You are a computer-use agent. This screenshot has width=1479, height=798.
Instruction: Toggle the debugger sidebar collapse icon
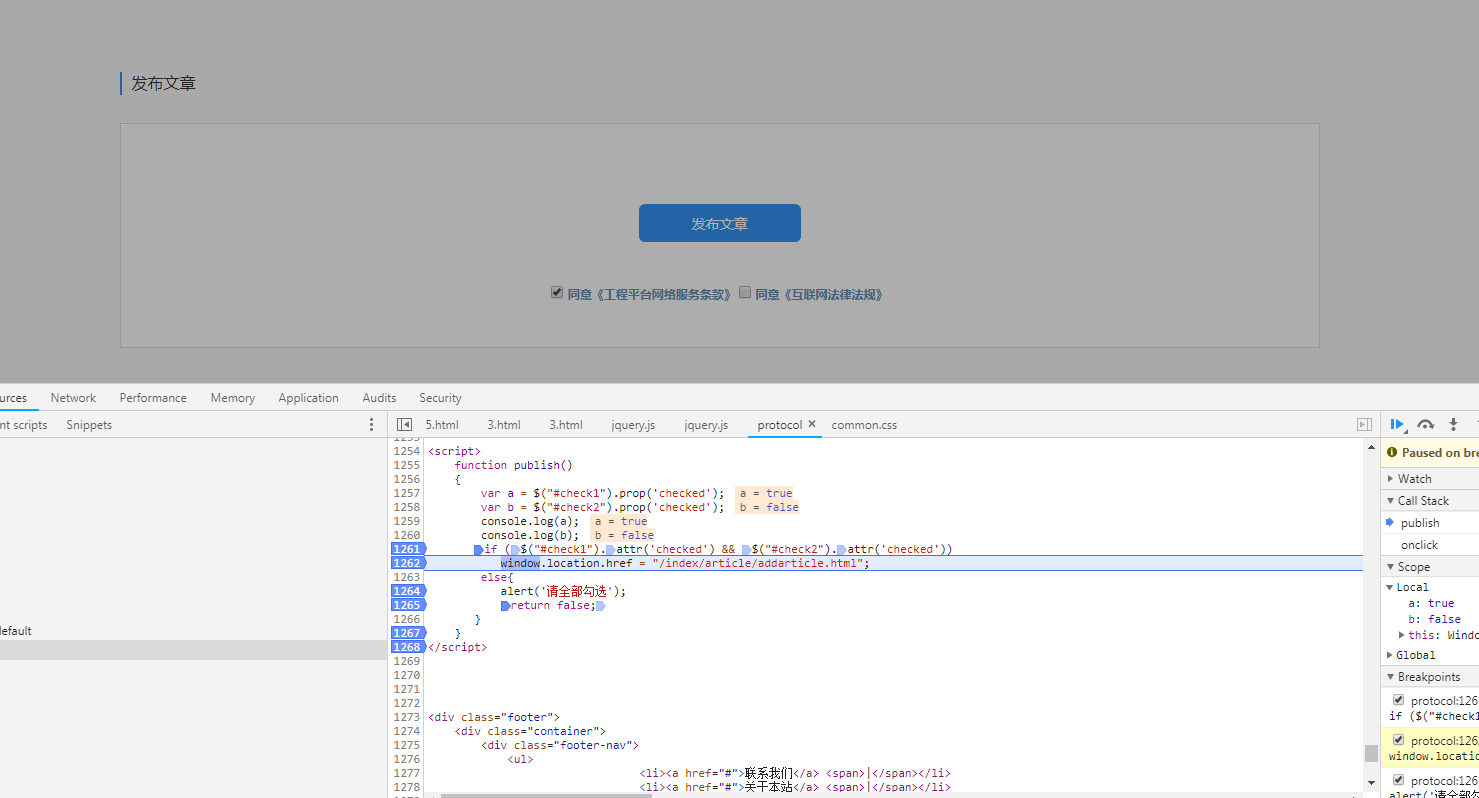point(1364,425)
